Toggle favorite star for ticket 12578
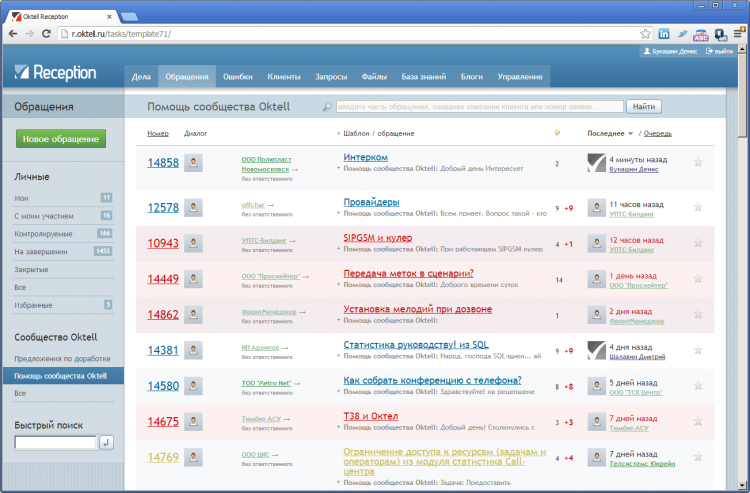 [698, 208]
